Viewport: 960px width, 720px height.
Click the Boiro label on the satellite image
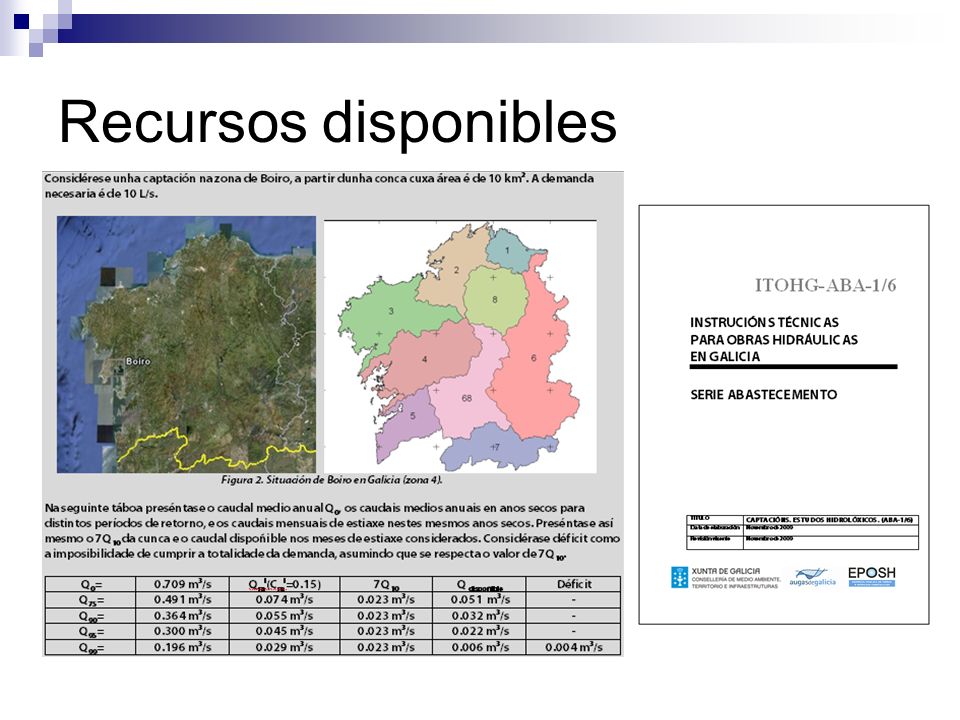[138, 361]
